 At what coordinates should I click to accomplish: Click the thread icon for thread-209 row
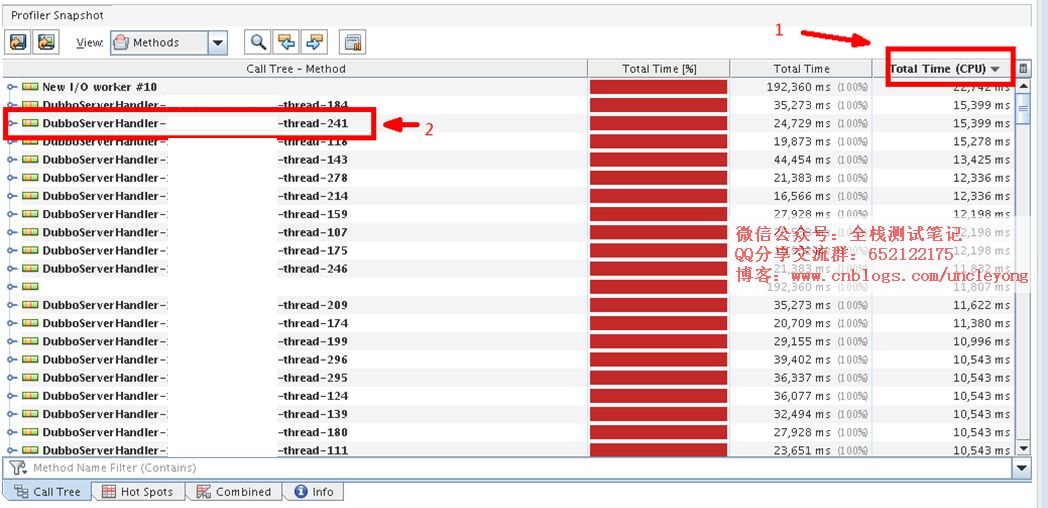pos(30,305)
